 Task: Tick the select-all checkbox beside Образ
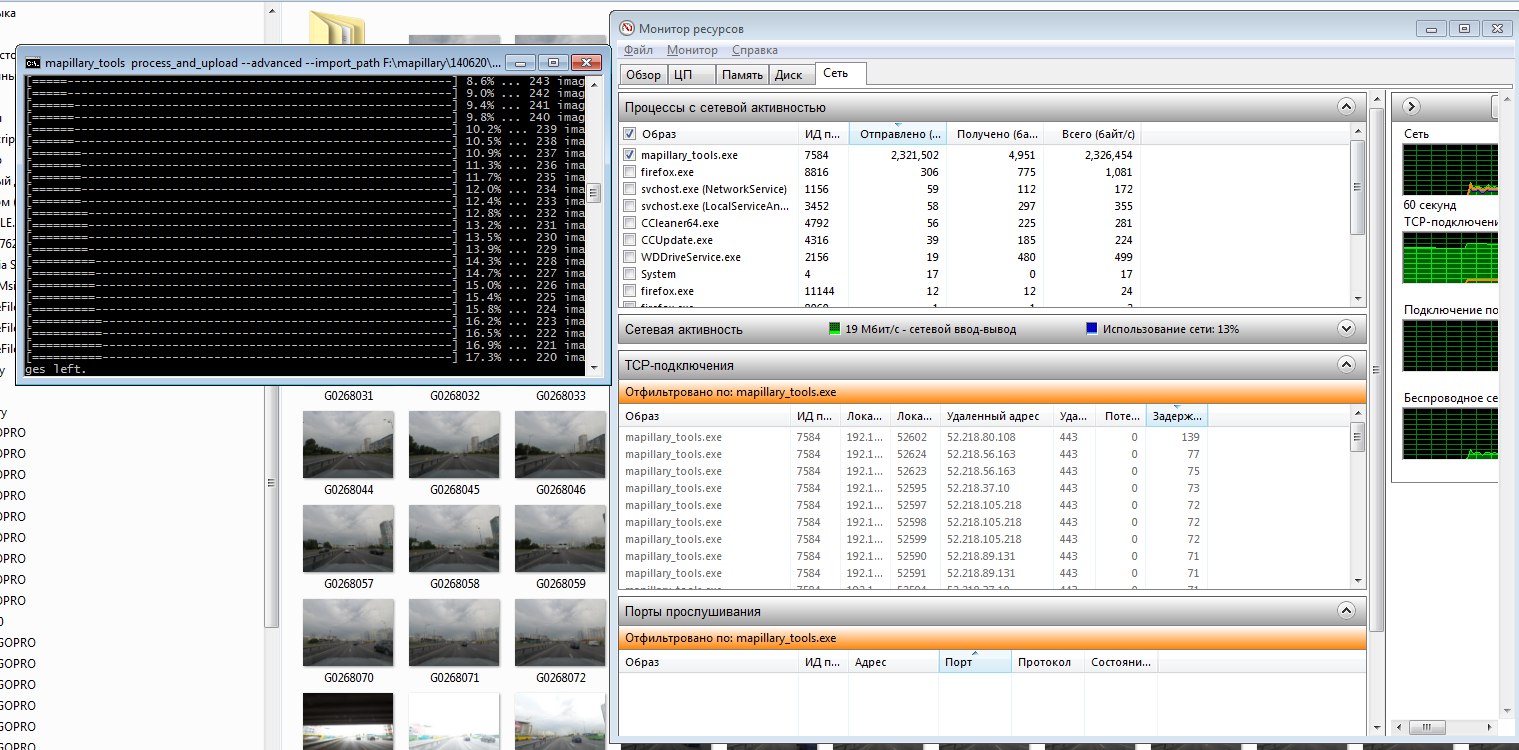(x=629, y=134)
